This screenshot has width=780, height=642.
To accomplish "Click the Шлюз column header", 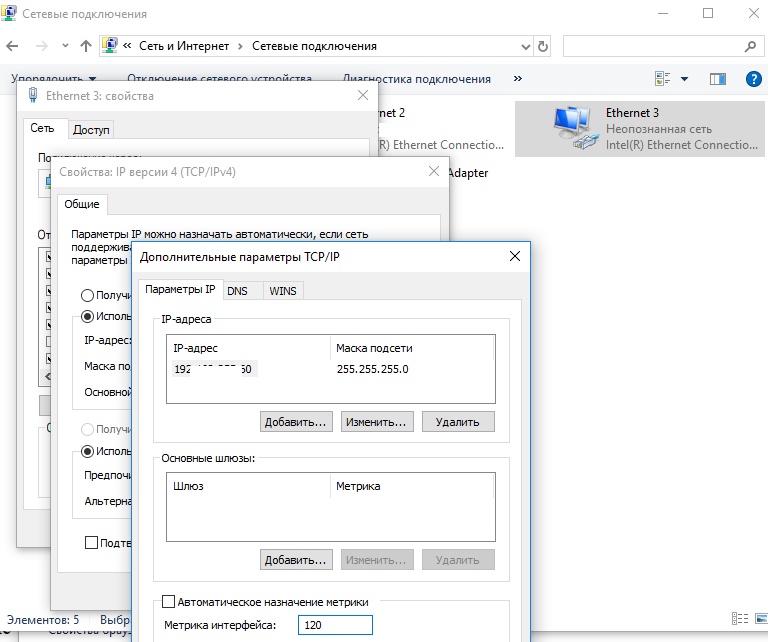I will tap(248, 486).
